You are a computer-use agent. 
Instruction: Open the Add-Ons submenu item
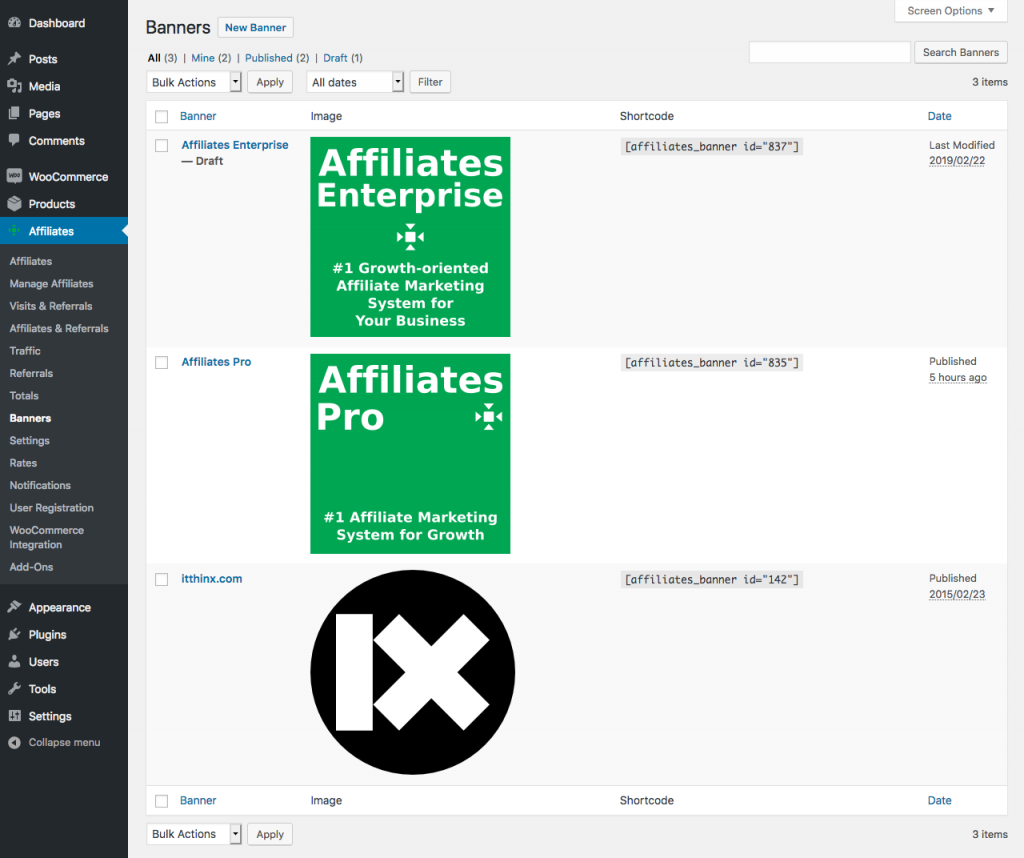click(31, 567)
